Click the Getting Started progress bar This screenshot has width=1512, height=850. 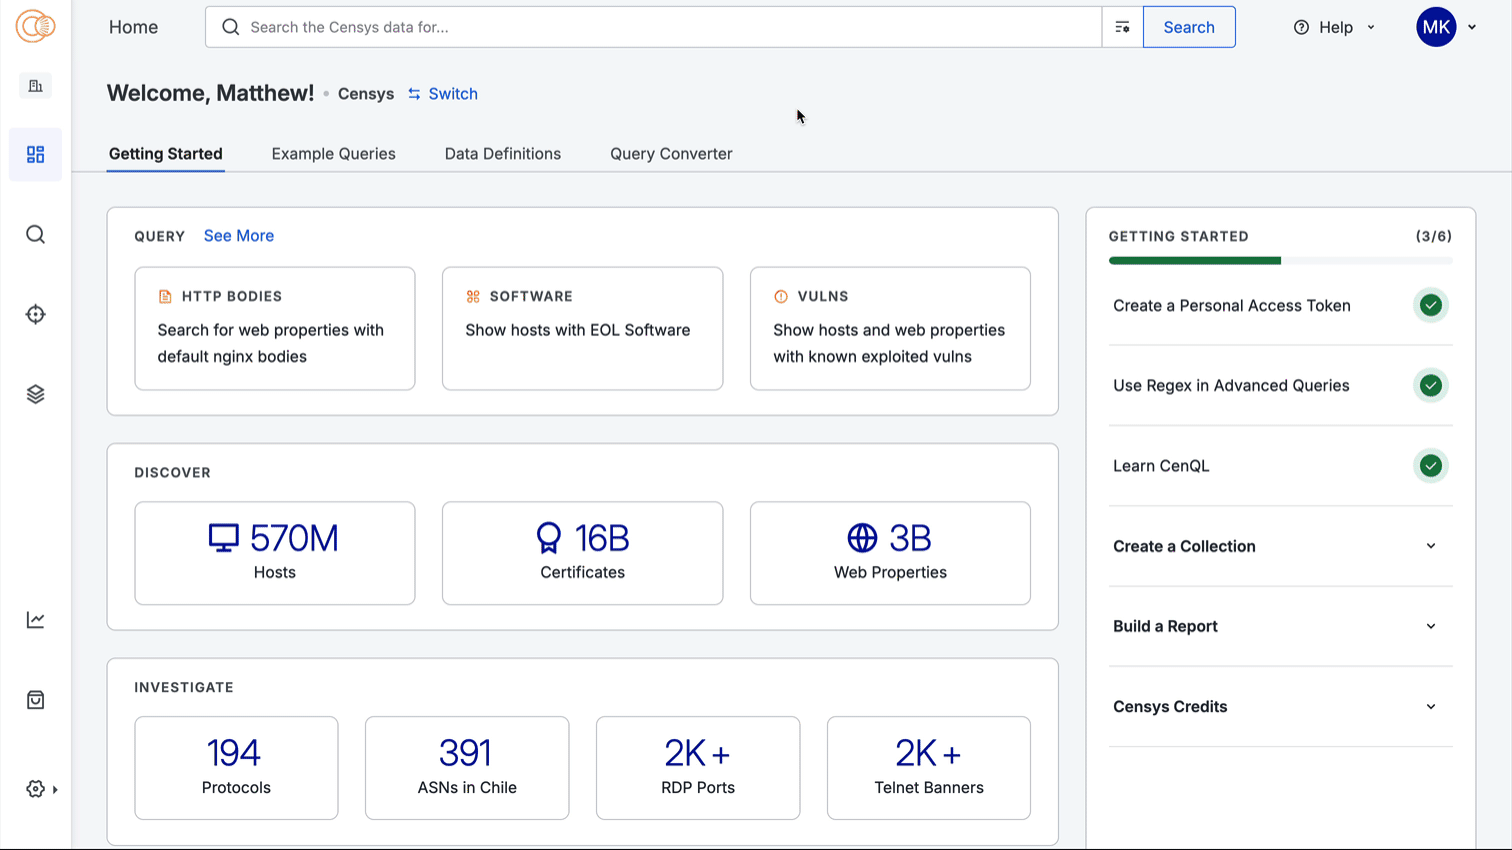tap(1279, 261)
